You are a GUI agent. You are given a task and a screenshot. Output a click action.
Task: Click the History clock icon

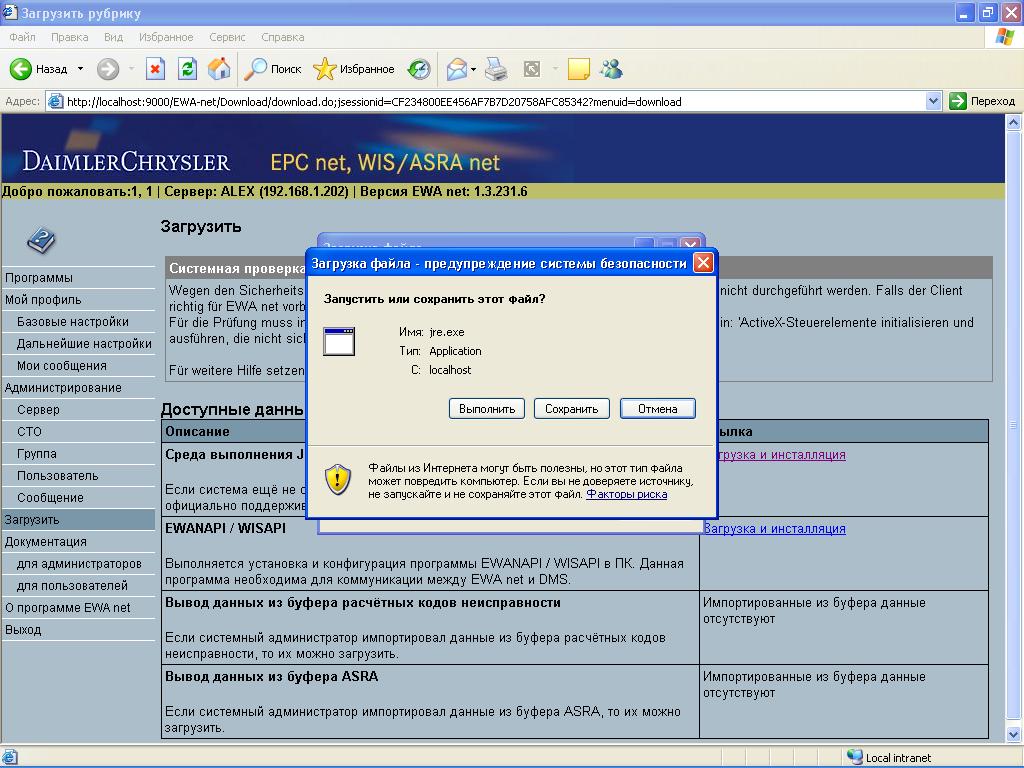coord(419,69)
